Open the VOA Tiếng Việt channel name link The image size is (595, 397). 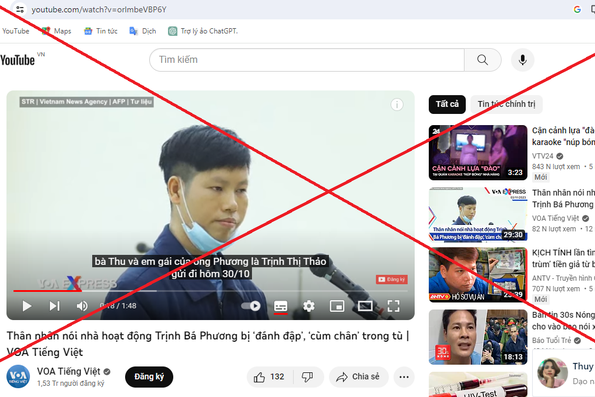click(69, 372)
